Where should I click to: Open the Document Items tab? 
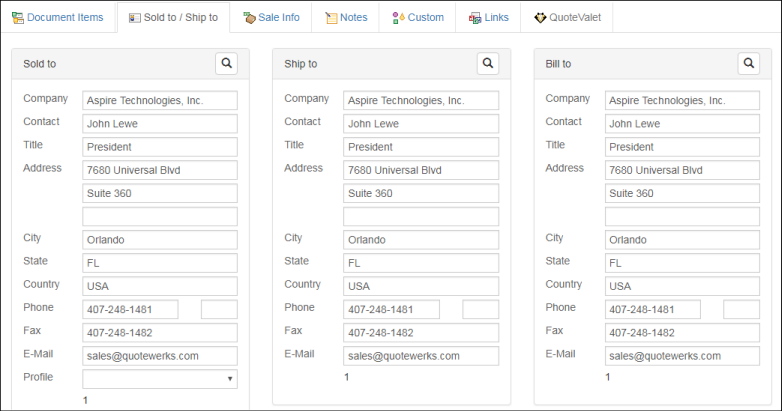tap(58, 17)
